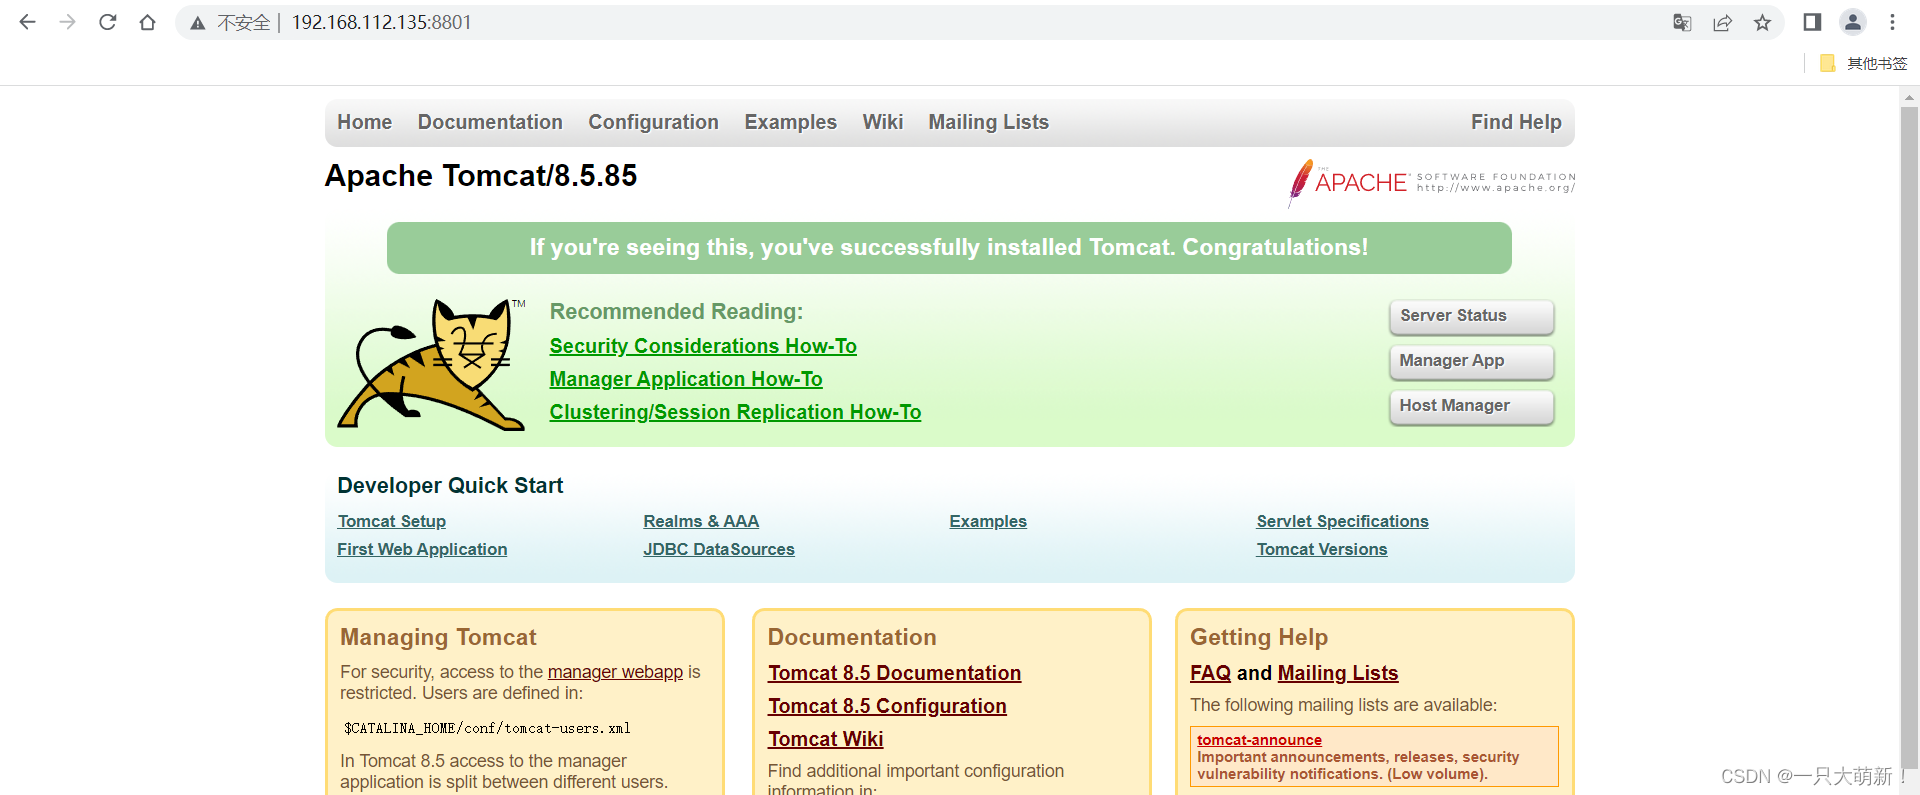The image size is (1920, 795).
Task: Open the JDBC DataSources link
Action: click(x=719, y=549)
